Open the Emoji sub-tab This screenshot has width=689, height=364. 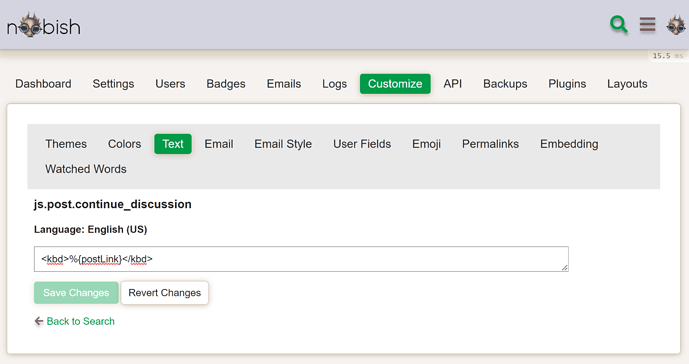(426, 144)
